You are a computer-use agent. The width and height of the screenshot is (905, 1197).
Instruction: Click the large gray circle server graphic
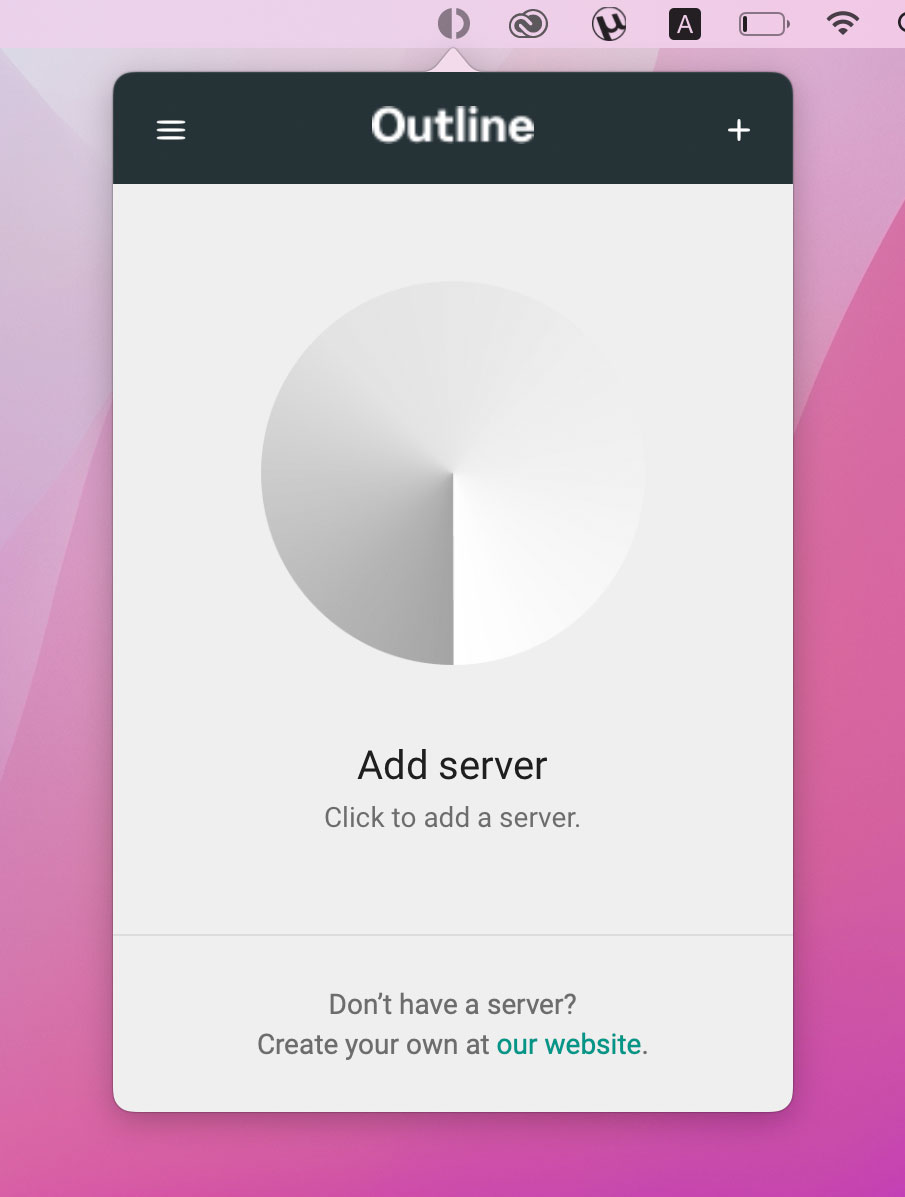453,473
